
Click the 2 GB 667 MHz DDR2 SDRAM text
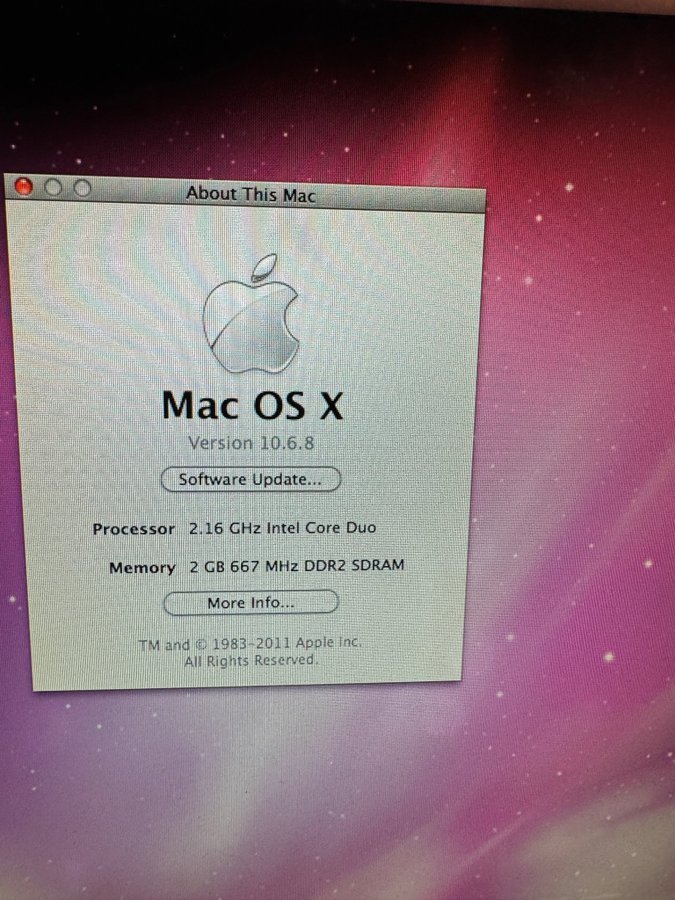coord(297,567)
